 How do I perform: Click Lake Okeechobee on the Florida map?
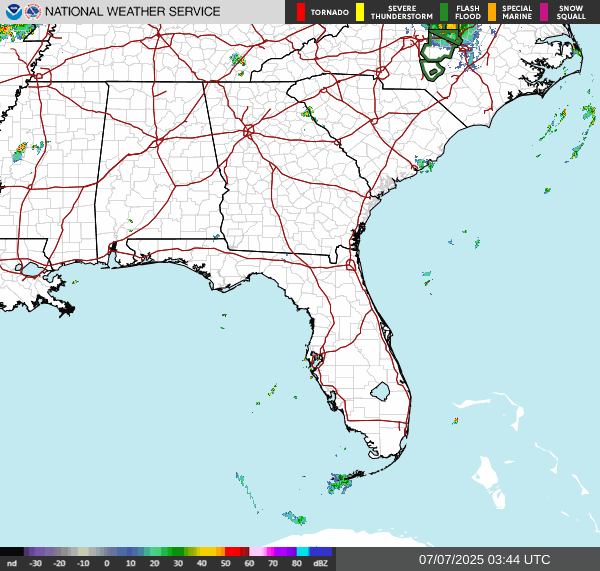coord(380,392)
